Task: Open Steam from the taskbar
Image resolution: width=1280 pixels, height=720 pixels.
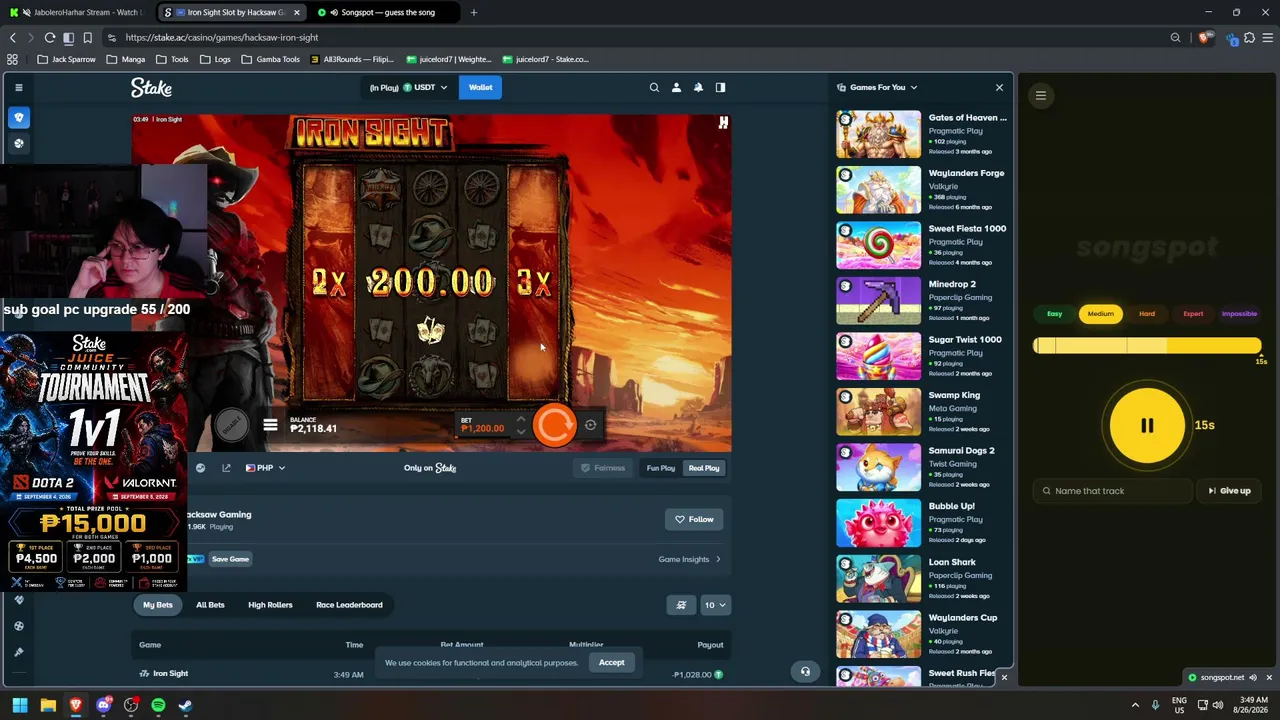Action: point(185,706)
